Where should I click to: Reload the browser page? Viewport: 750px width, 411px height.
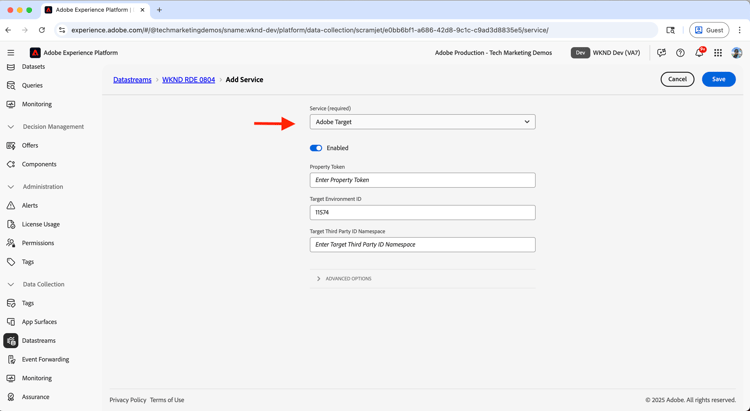click(x=42, y=30)
